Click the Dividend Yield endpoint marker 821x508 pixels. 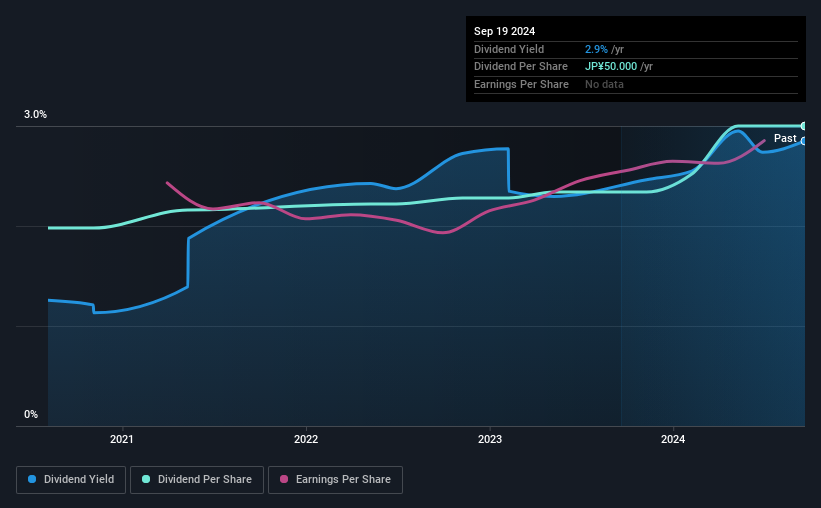coord(803,141)
